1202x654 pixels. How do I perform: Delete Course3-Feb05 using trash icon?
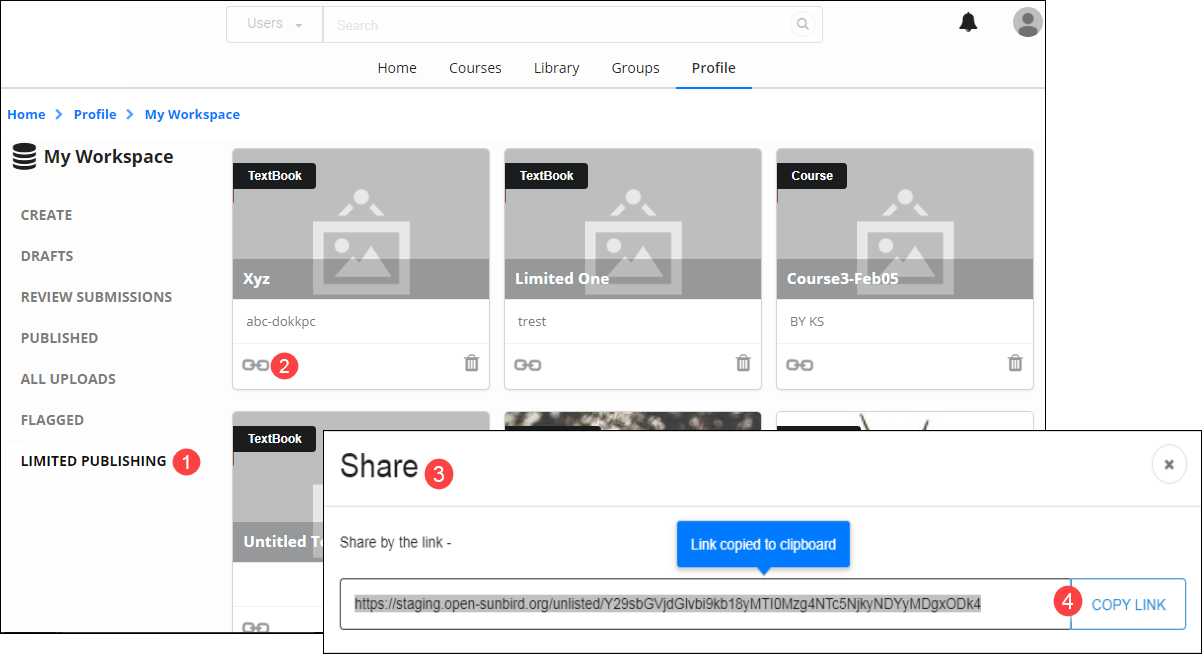[x=1015, y=363]
